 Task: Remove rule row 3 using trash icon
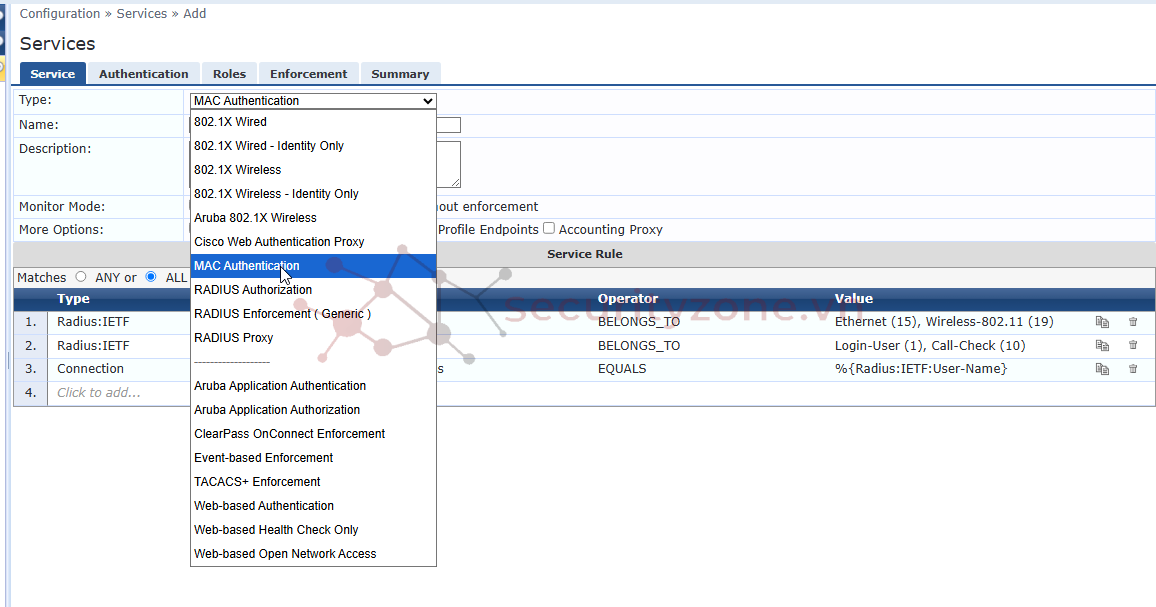click(1133, 369)
